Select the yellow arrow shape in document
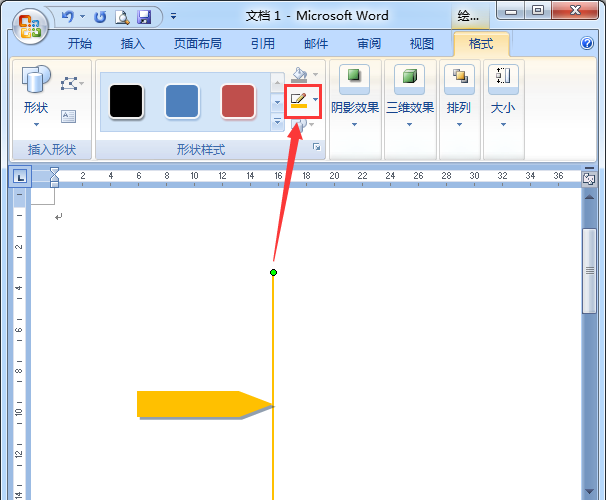Viewport: 606px width, 500px height. 200,404
